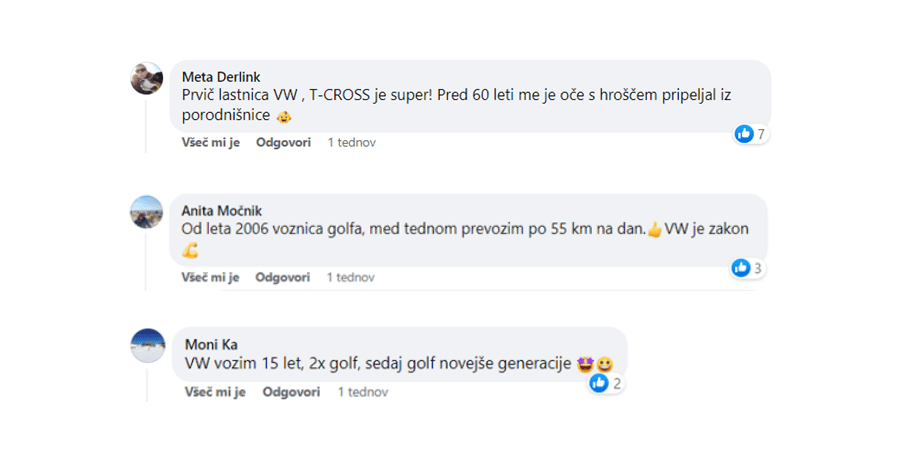Open like reactions on Moni Ka's comment
This screenshot has height=452, width=900.
coord(606,383)
